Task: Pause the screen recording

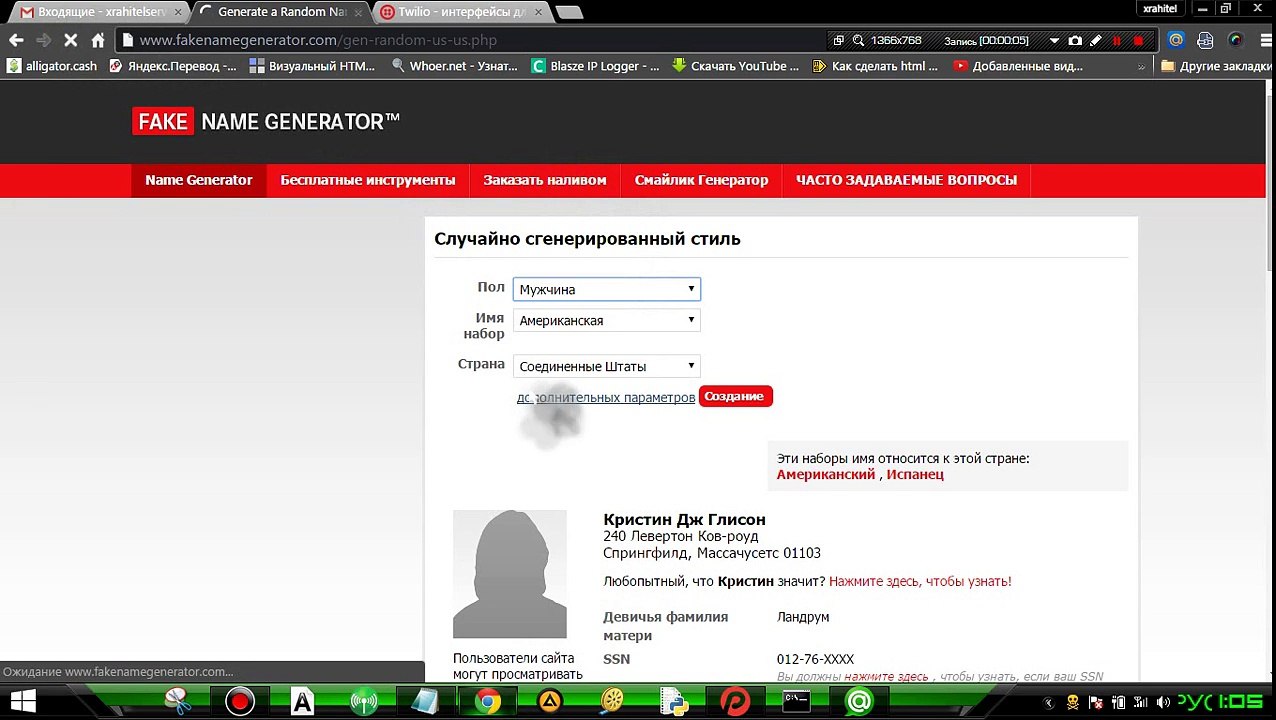Action: 1117,40
